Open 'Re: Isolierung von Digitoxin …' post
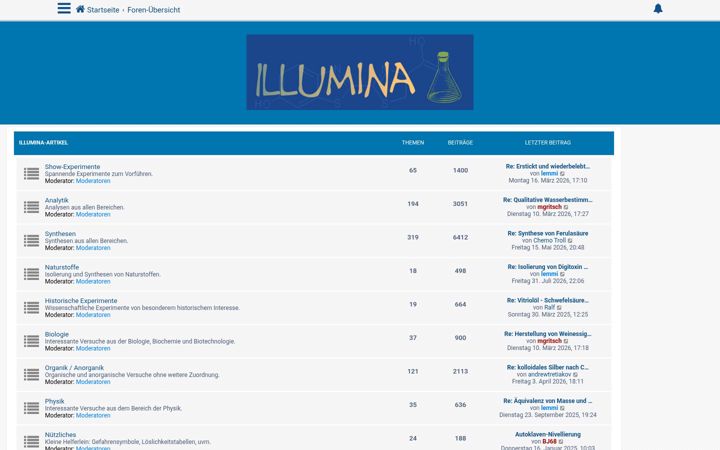 [547, 267]
